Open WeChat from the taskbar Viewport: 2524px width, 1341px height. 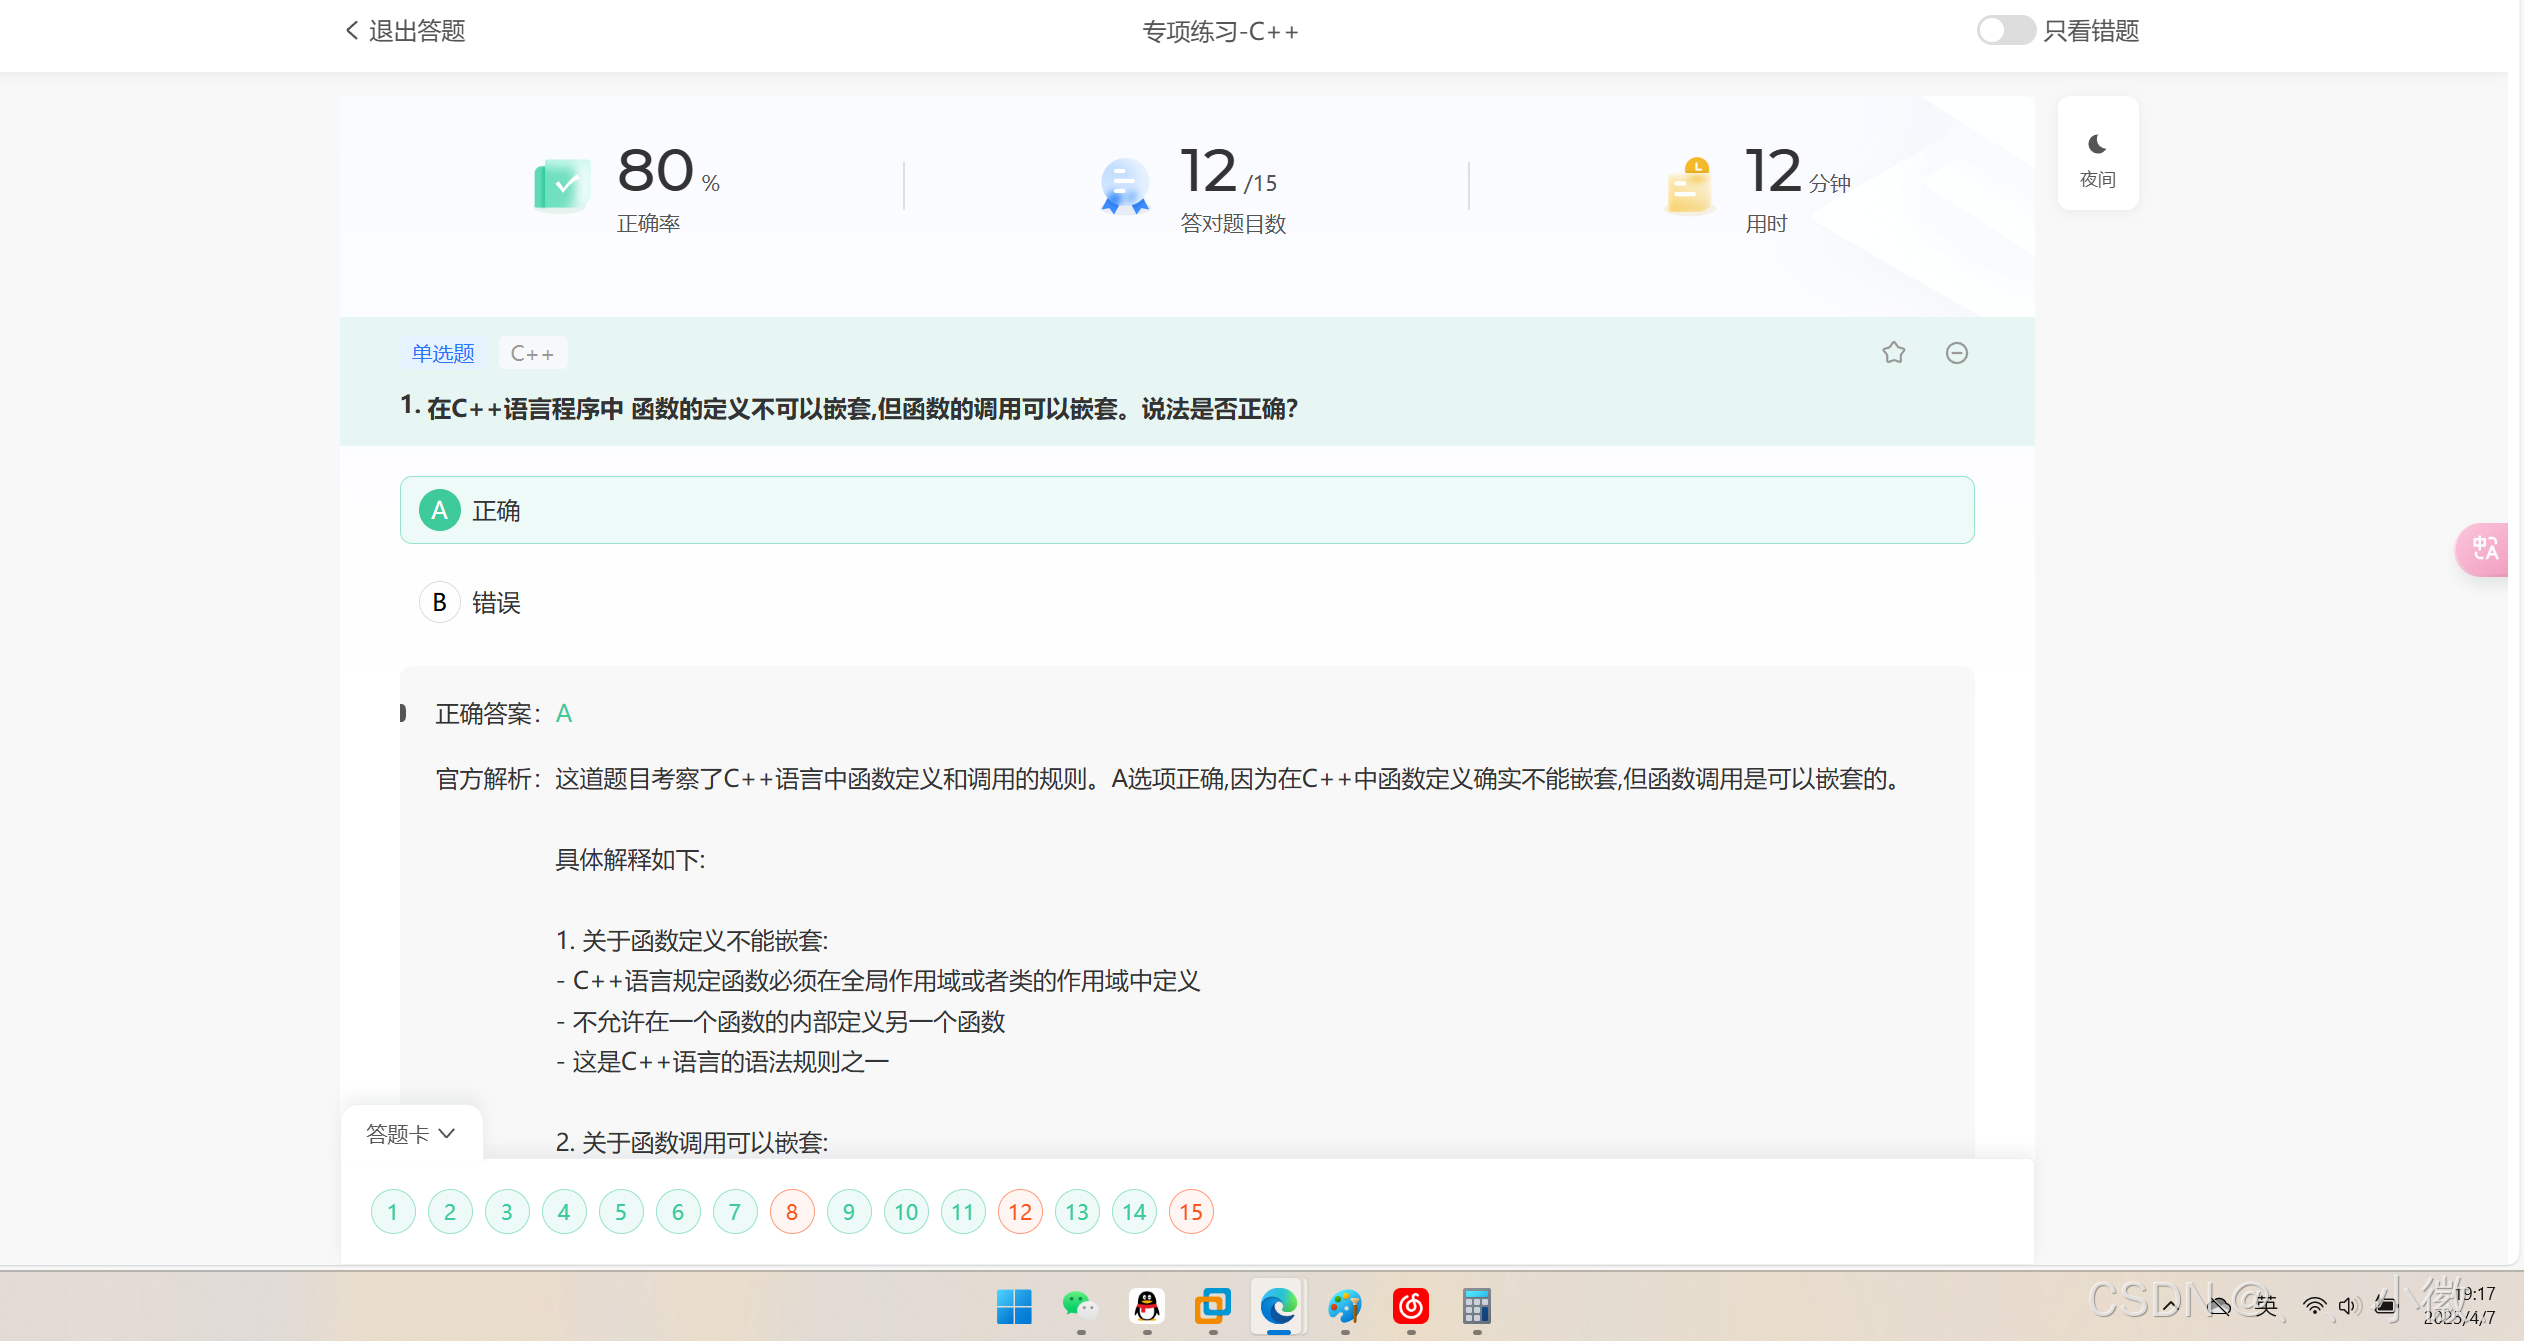(1080, 1306)
